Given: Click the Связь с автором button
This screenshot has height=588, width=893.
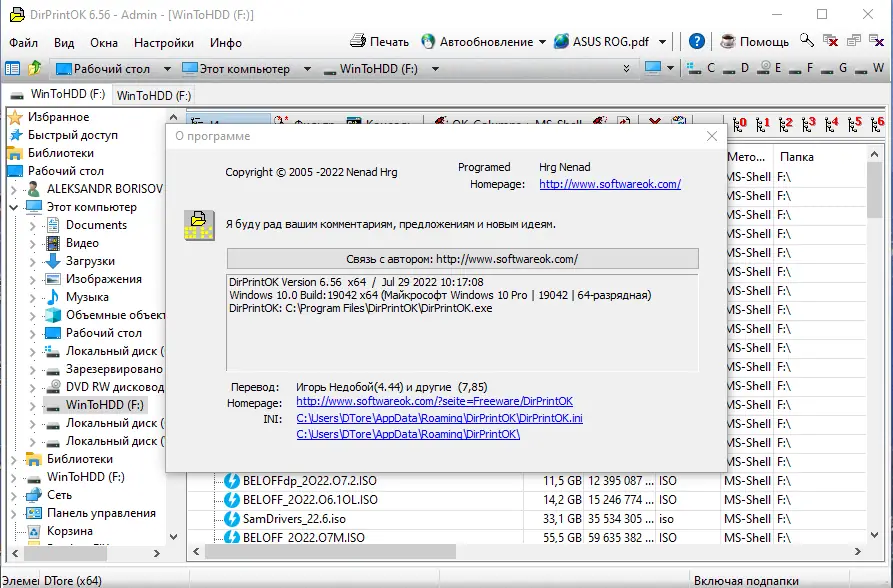Looking at the screenshot, I should pyautogui.click(x=462, y=259).
